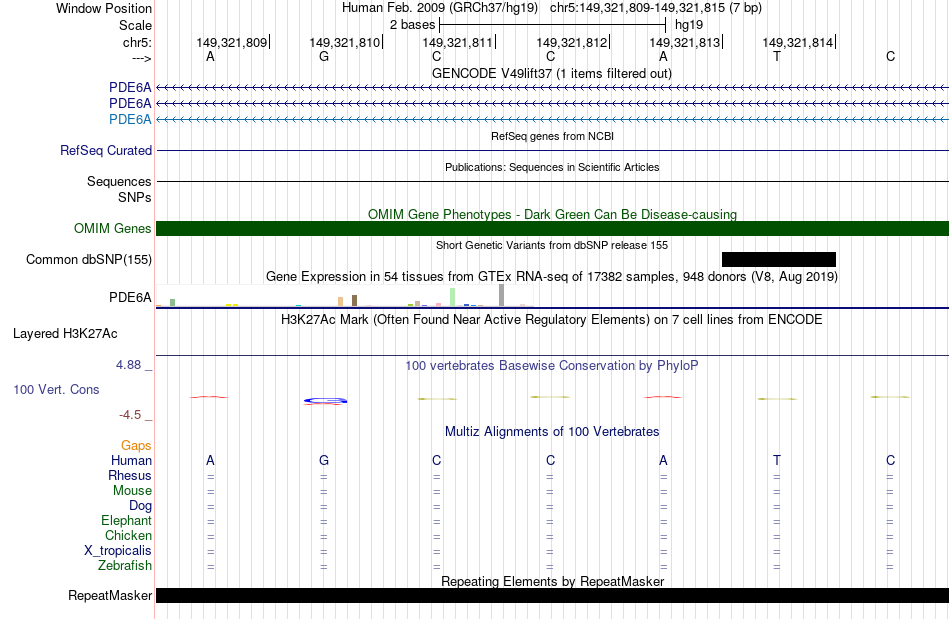950x619 pixels.
Task: Click the -4.5 PhyloP lower scale value
Action: 130,415
